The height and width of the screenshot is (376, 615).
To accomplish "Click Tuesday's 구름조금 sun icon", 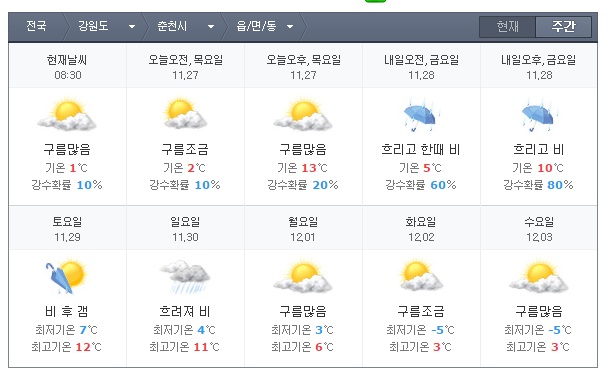I will (x=421, y=276).
